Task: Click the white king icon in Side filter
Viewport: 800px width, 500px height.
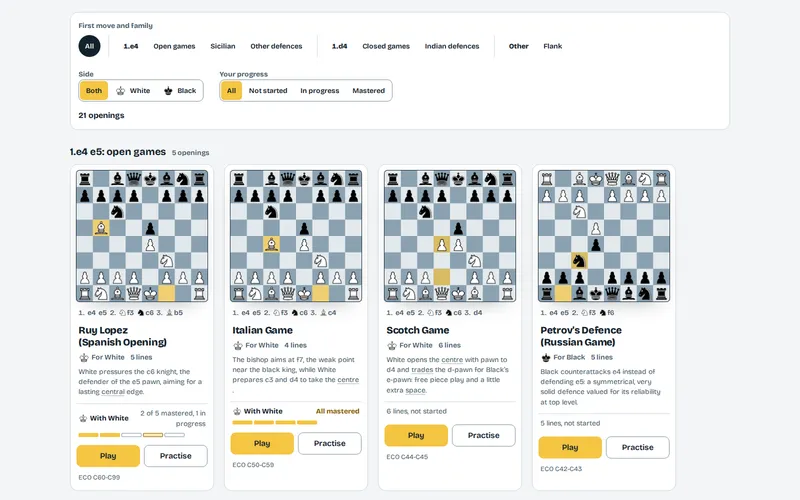Action: tap(120, 91)
